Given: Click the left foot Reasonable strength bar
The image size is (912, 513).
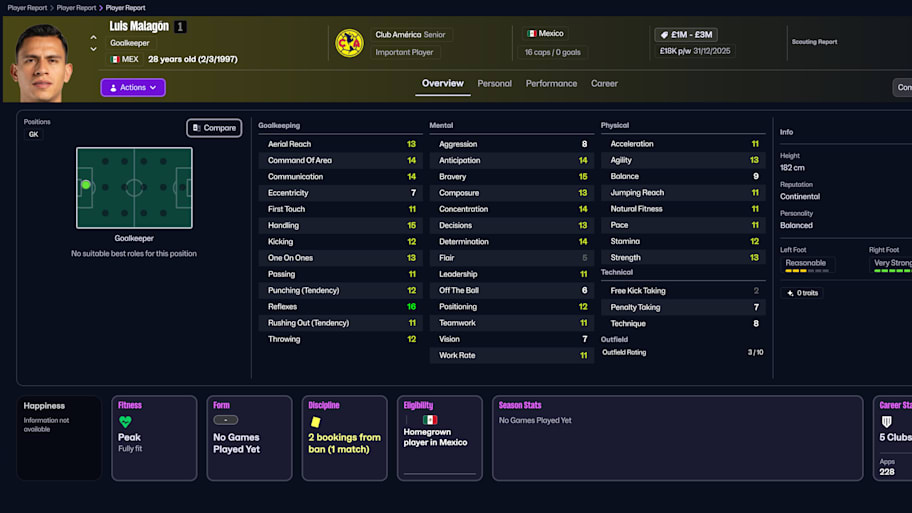Looking at the screenshot, I should (807, 271).
